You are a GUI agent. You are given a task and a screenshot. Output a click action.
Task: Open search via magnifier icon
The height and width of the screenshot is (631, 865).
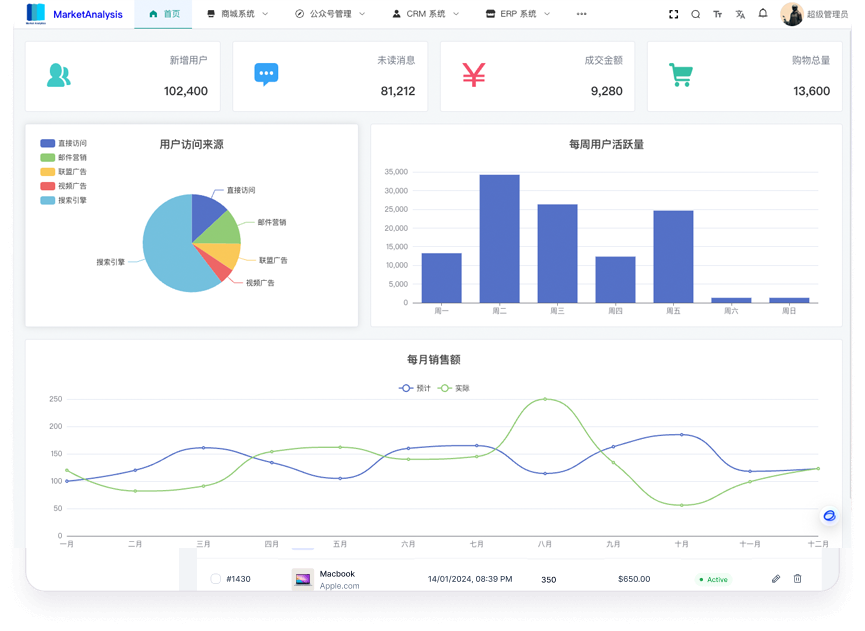tap(695, 14)
